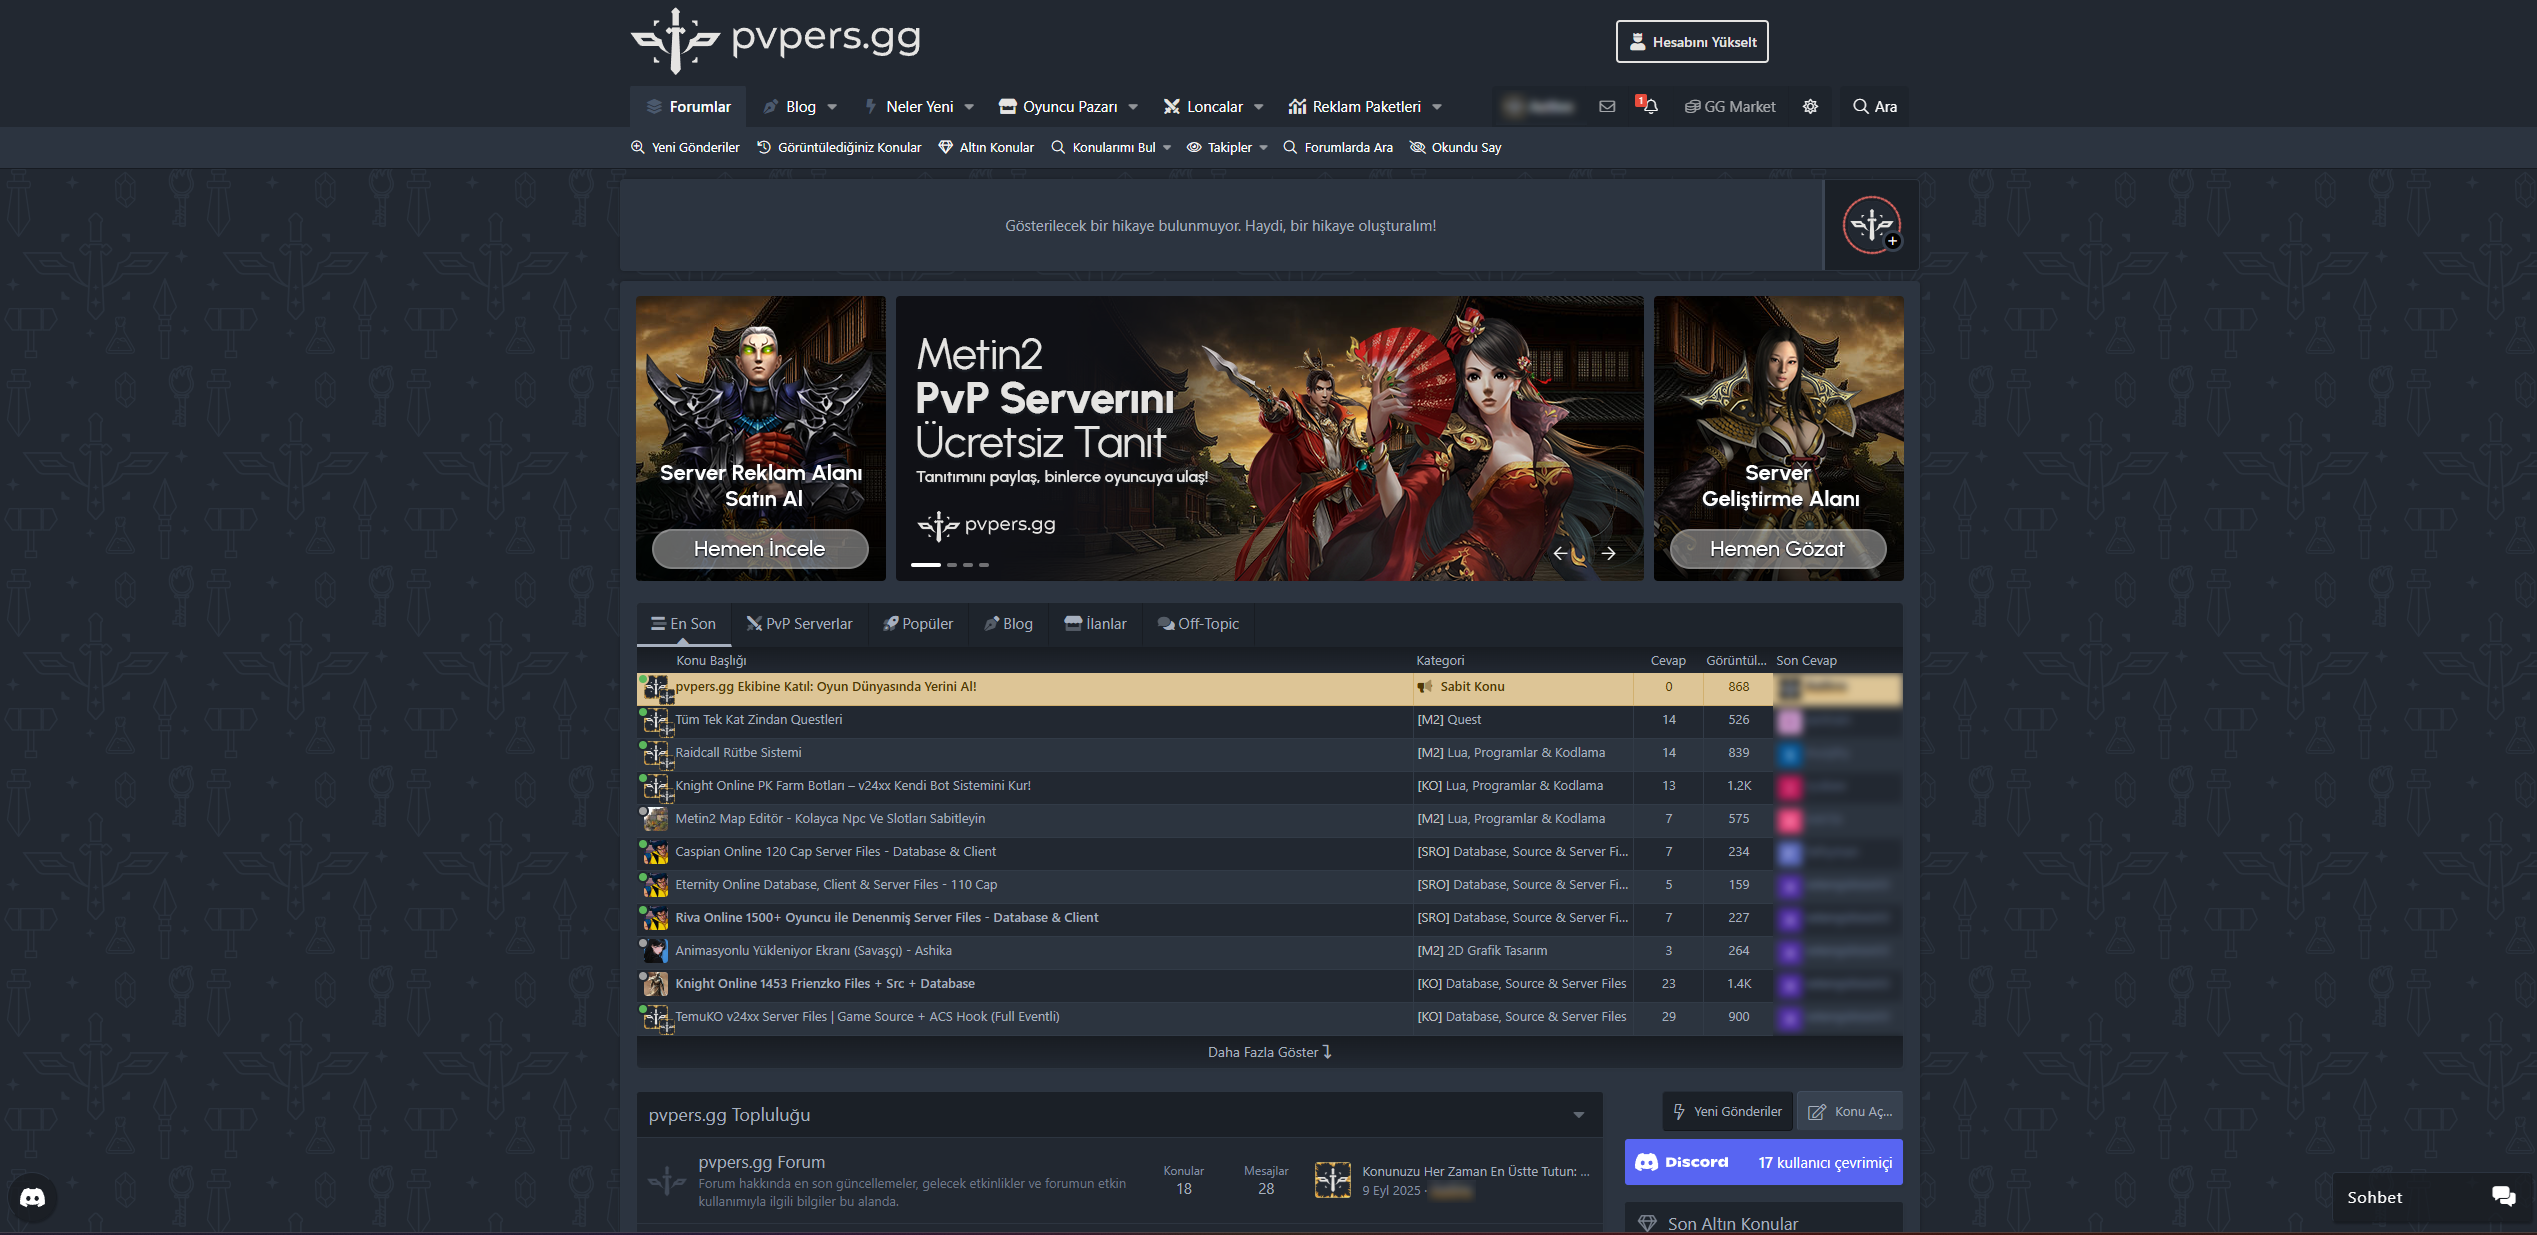Open the notifications bell icon
The image size is (2537, 1235).
[1648, 106]
